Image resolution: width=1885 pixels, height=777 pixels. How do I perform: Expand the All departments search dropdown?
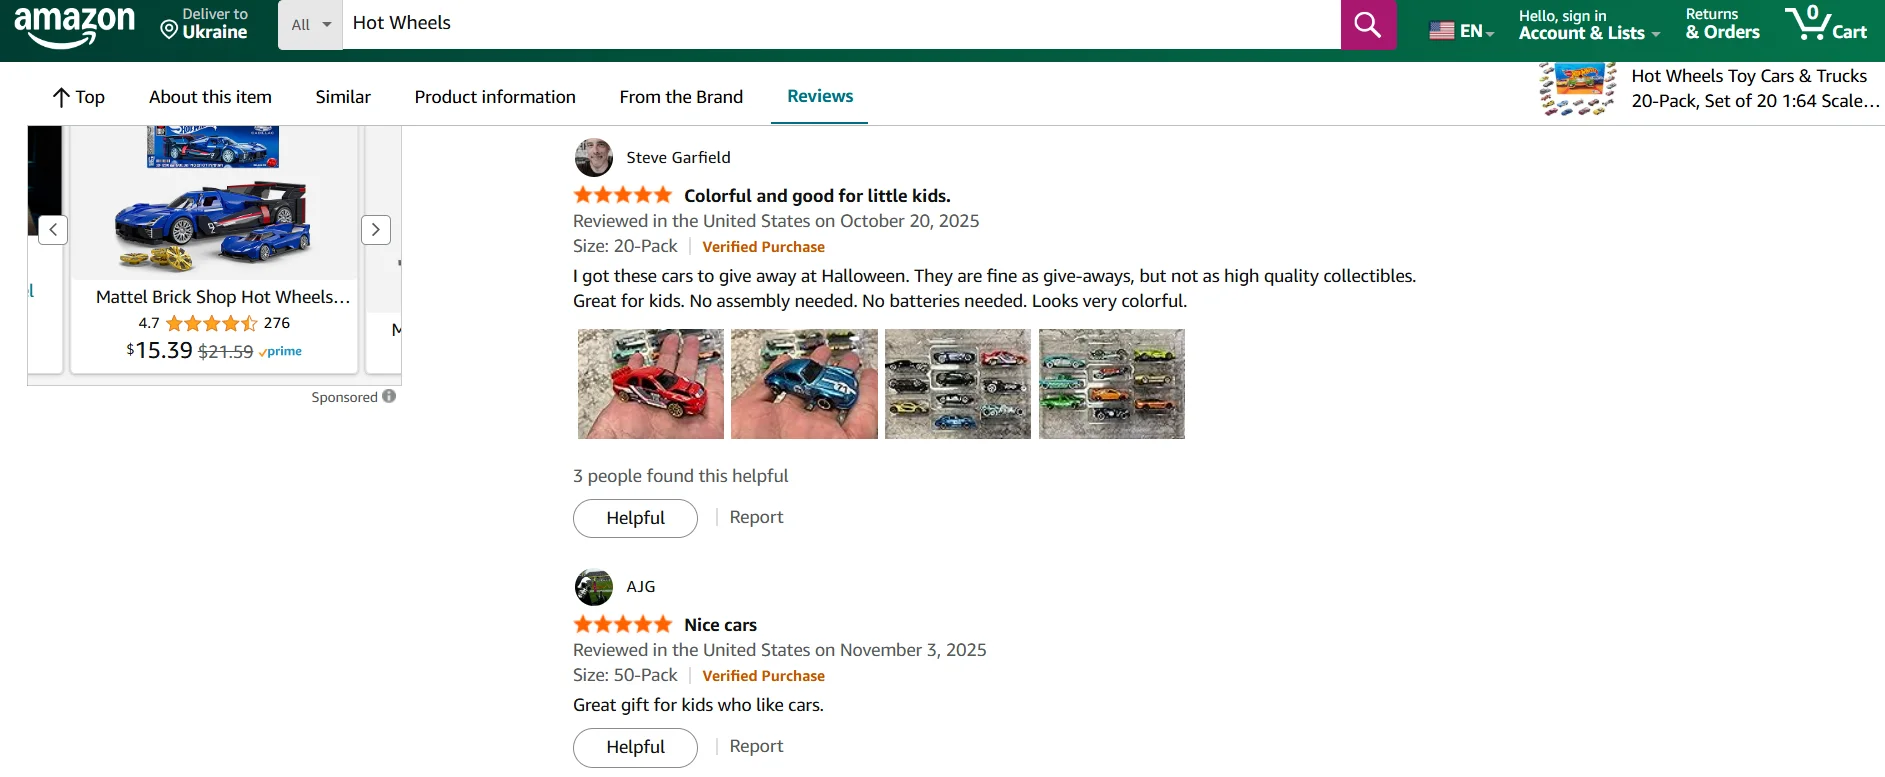310,24
